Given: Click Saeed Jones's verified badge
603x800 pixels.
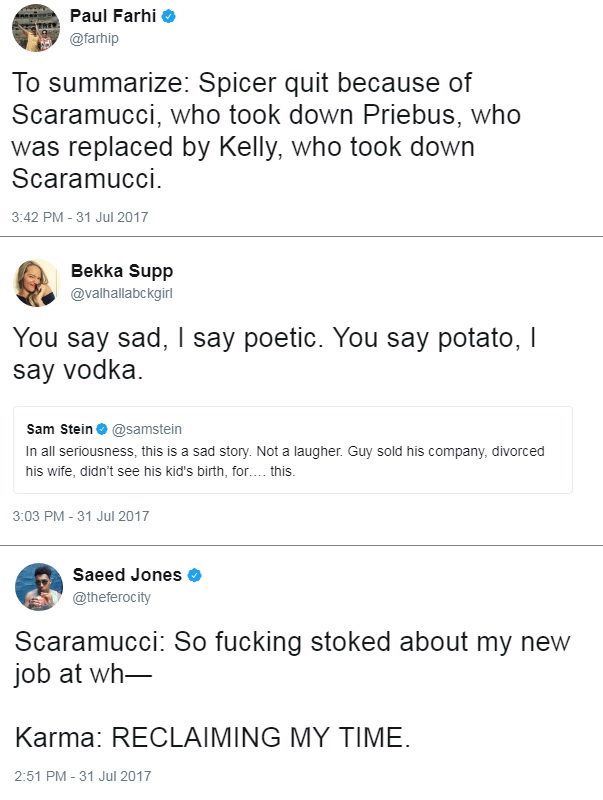Looking at the screenshot, I should tap(194, 576).
